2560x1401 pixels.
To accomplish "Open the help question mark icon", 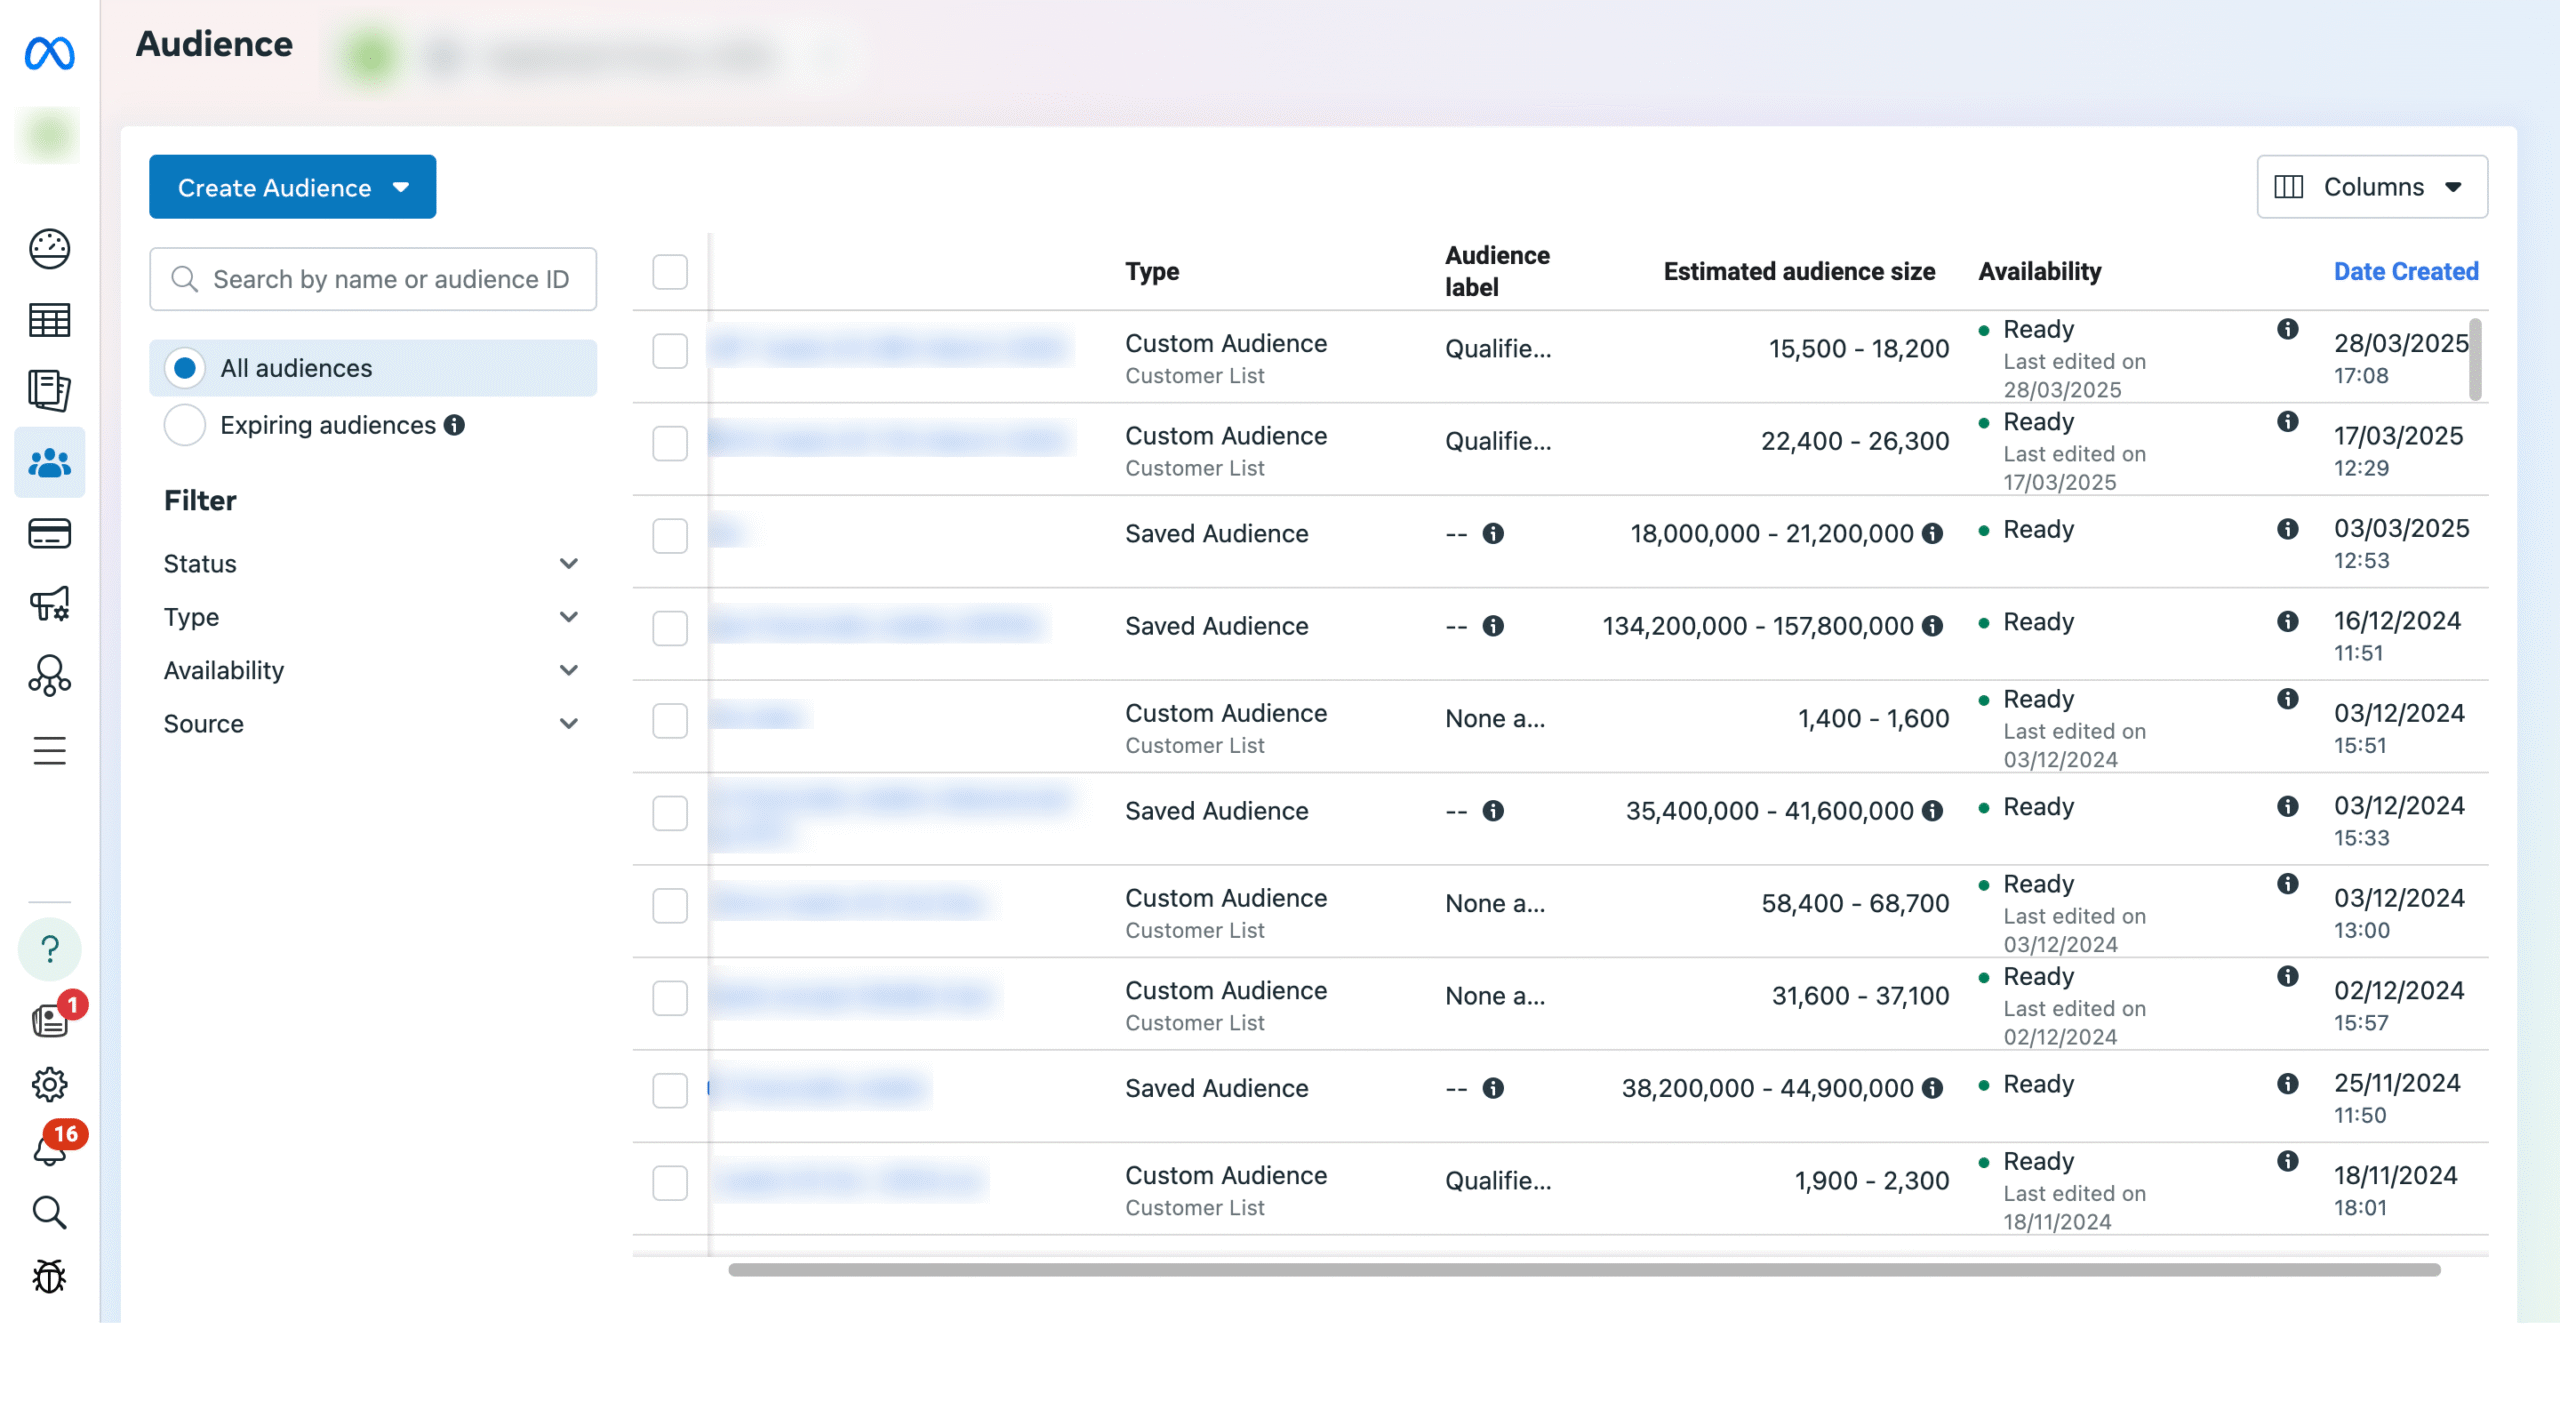I will [x=49, y=948].
